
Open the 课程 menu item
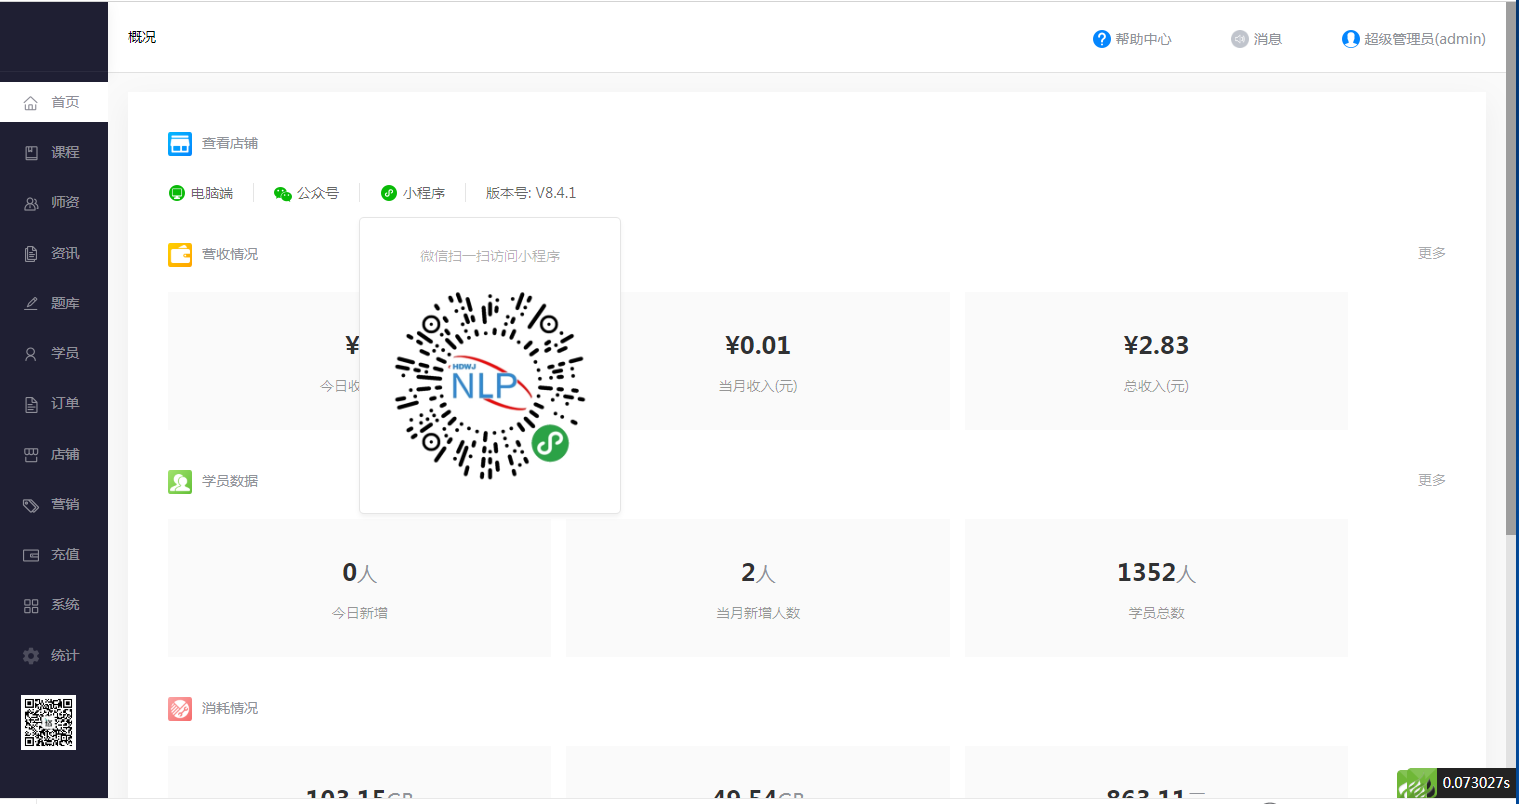(54, 152)
